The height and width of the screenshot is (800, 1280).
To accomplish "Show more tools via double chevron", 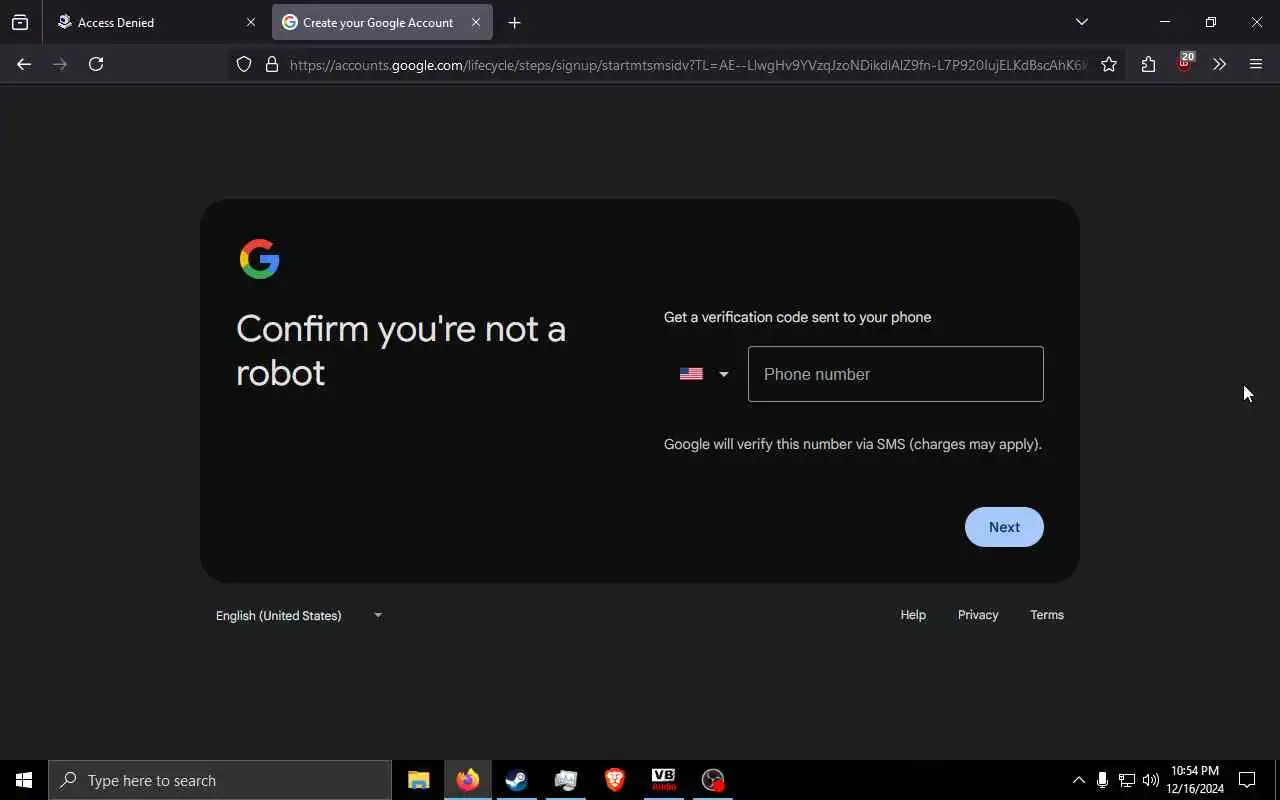I will coord(1219,64).
